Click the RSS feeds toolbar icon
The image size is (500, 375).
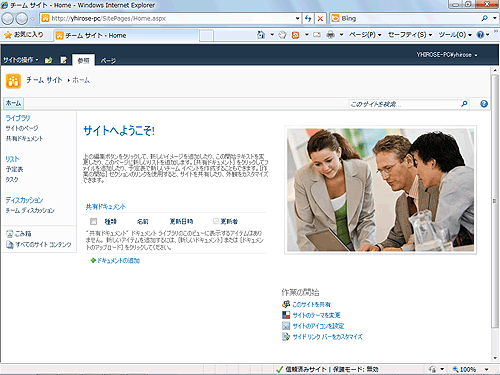(295, 35)
